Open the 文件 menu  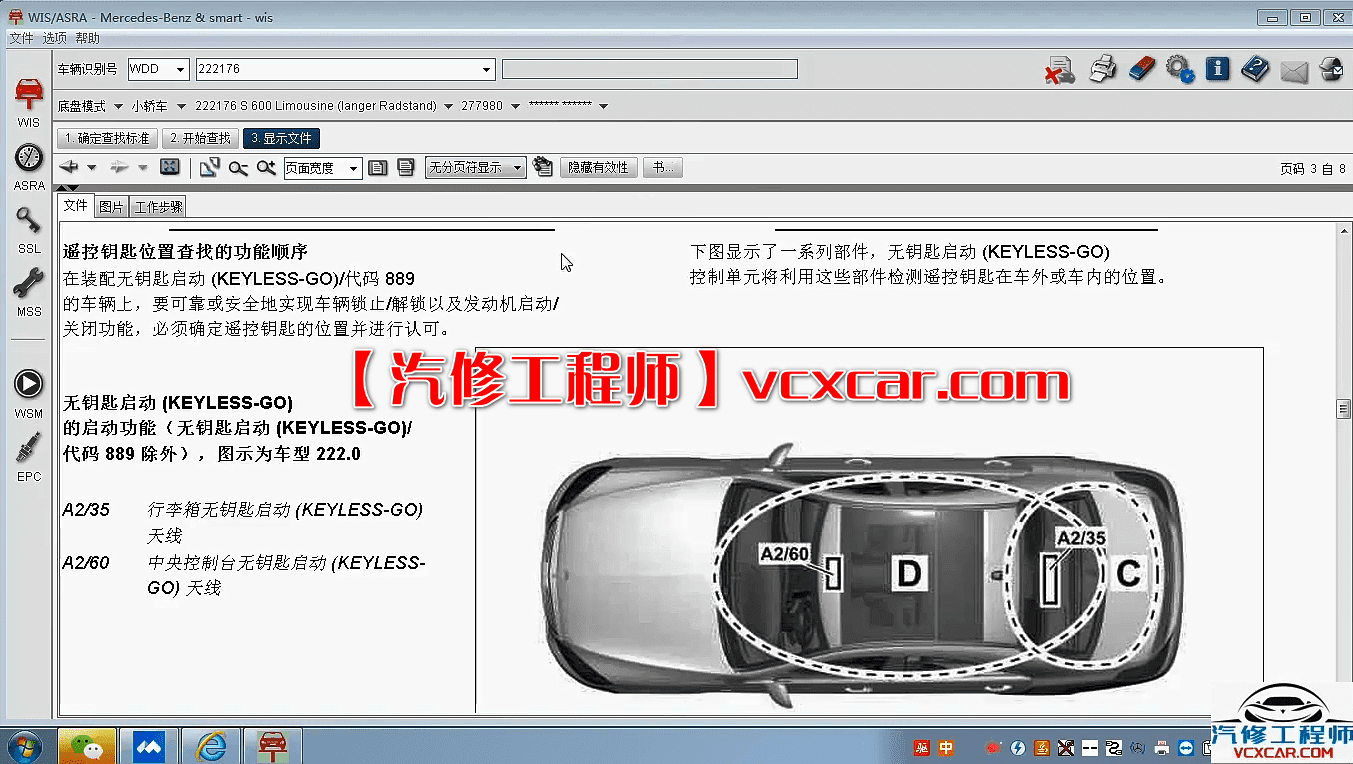[20, 37]
